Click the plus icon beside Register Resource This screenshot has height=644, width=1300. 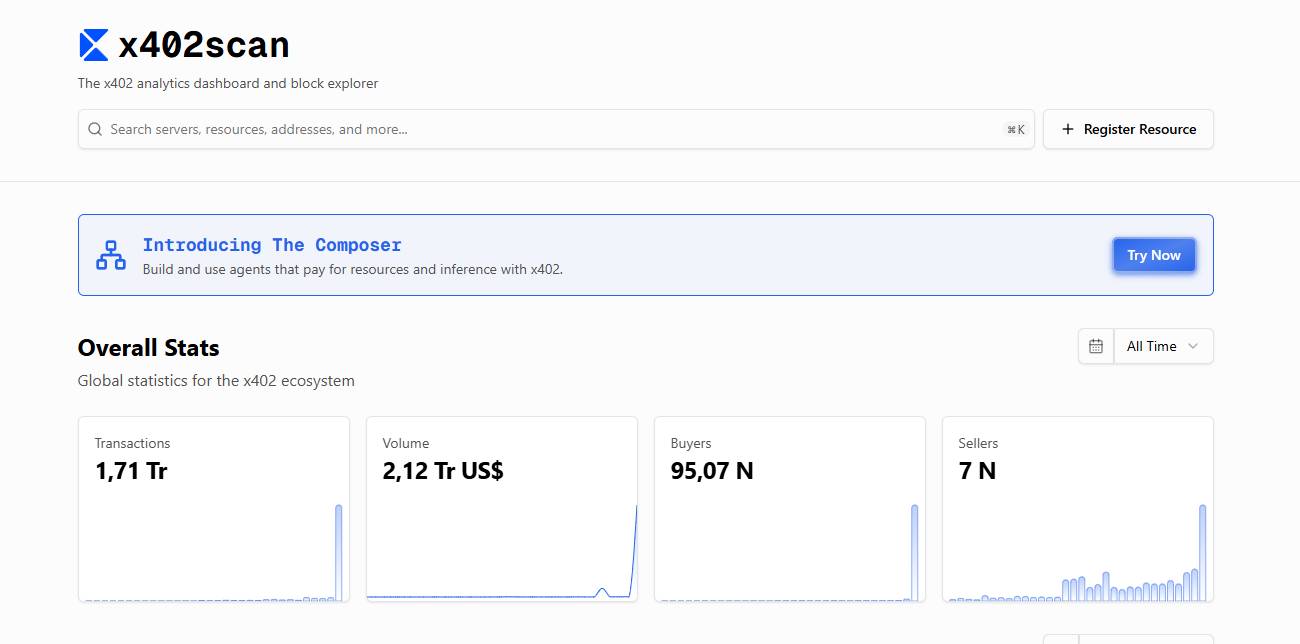click(1067, 129)
